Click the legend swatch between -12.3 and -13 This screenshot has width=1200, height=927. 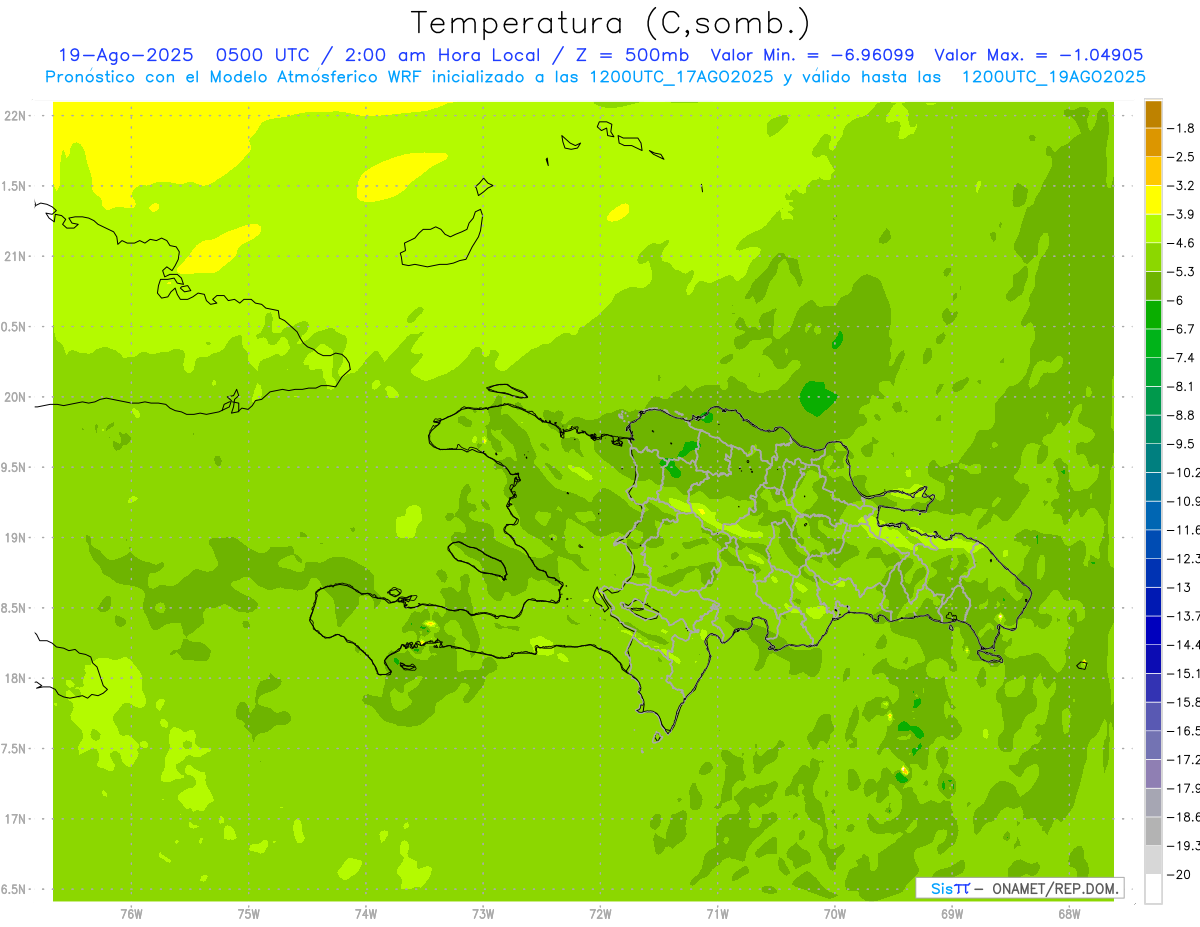[1153, 572]
